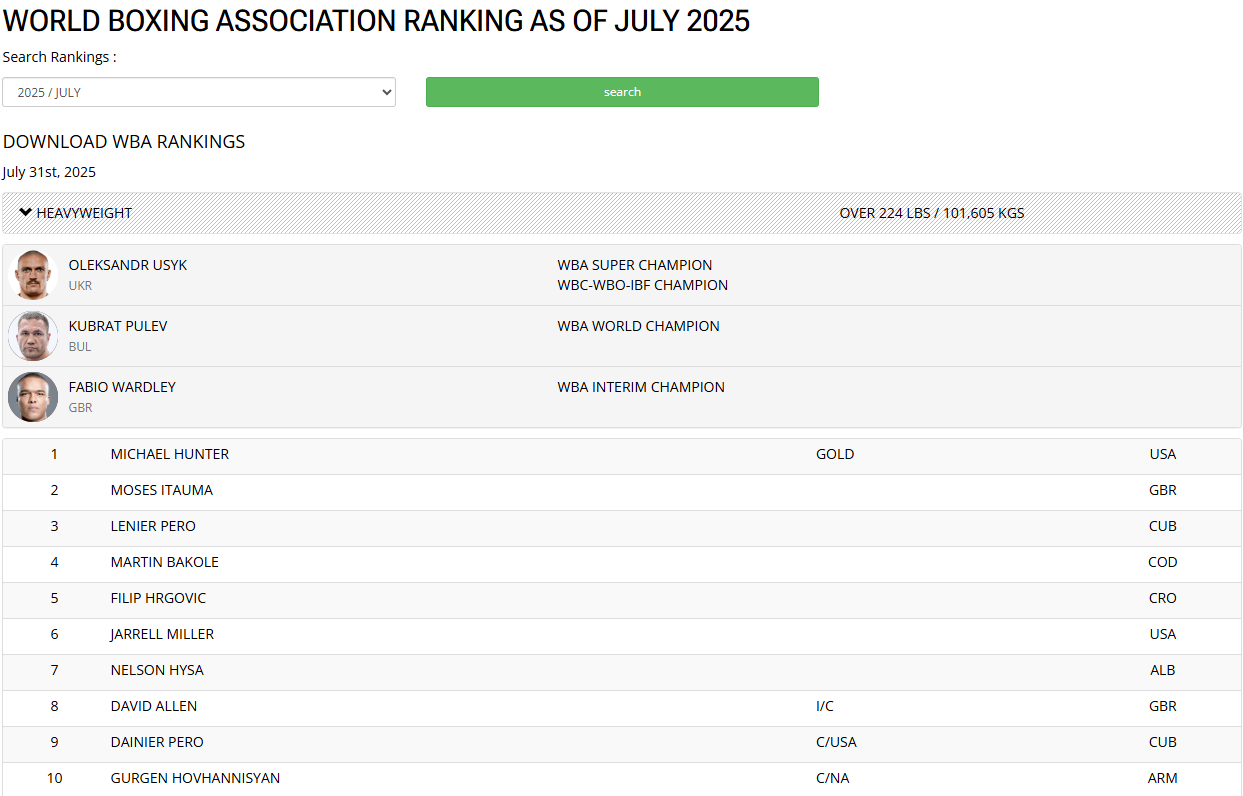Open the 2025 / JULY rankings date dropdown

pyautogui.click(x=199, y=92)
